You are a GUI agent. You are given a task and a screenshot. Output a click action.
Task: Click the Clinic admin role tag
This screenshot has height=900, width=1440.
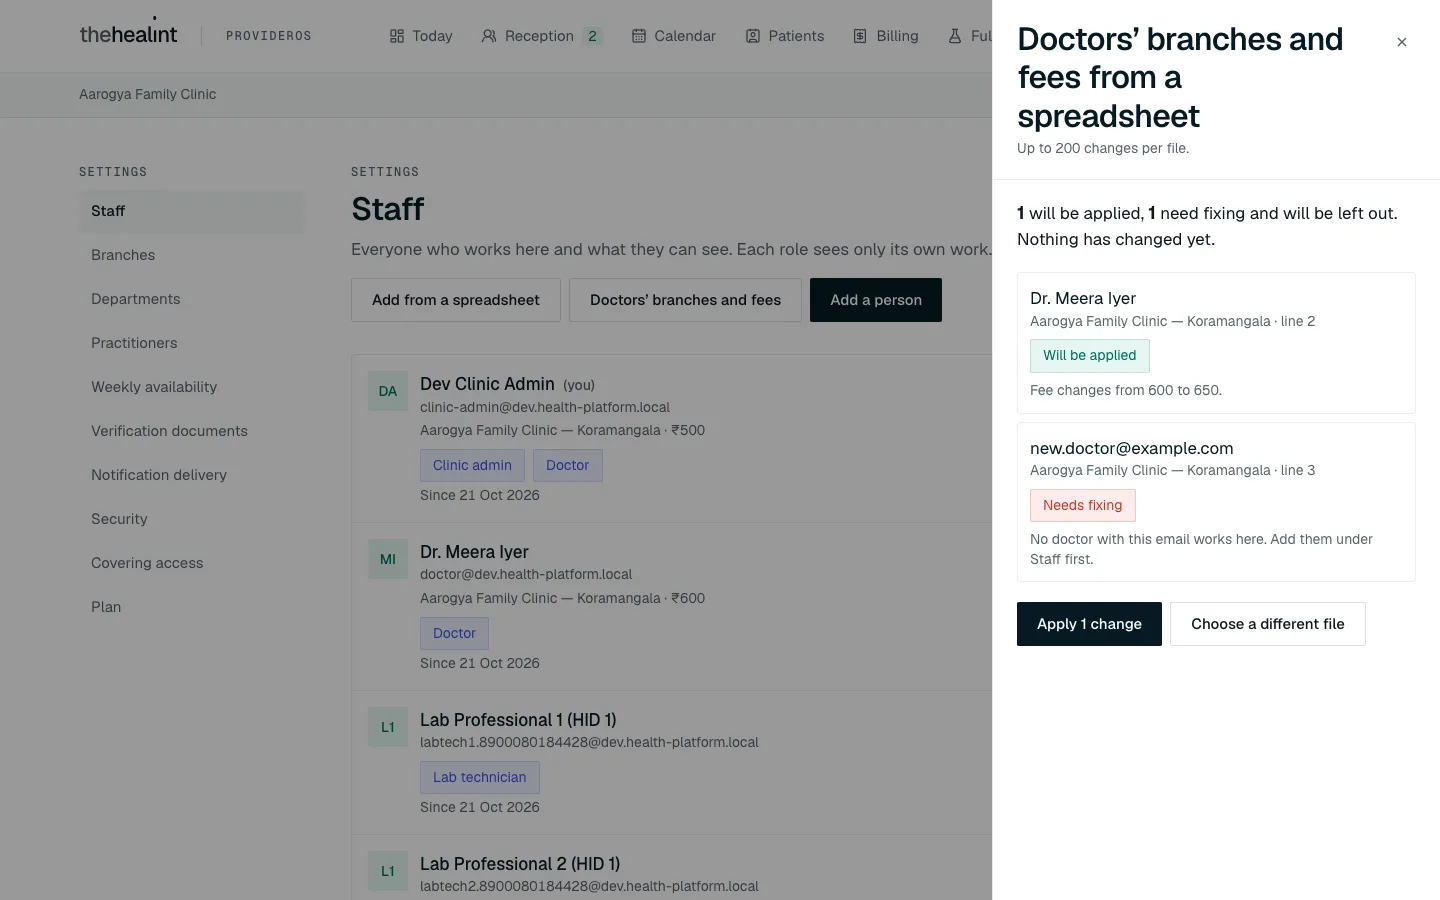pos(472,465)
